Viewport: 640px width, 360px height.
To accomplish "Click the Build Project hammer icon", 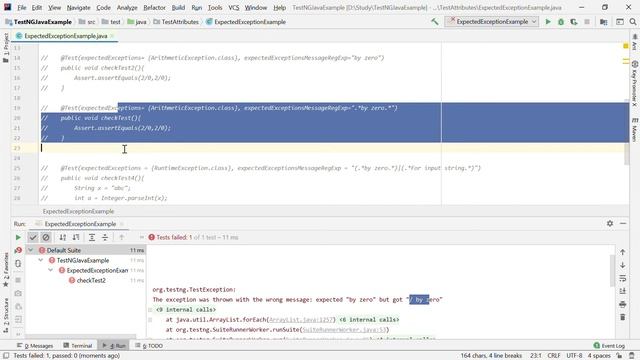I will [x=435, y=22].
